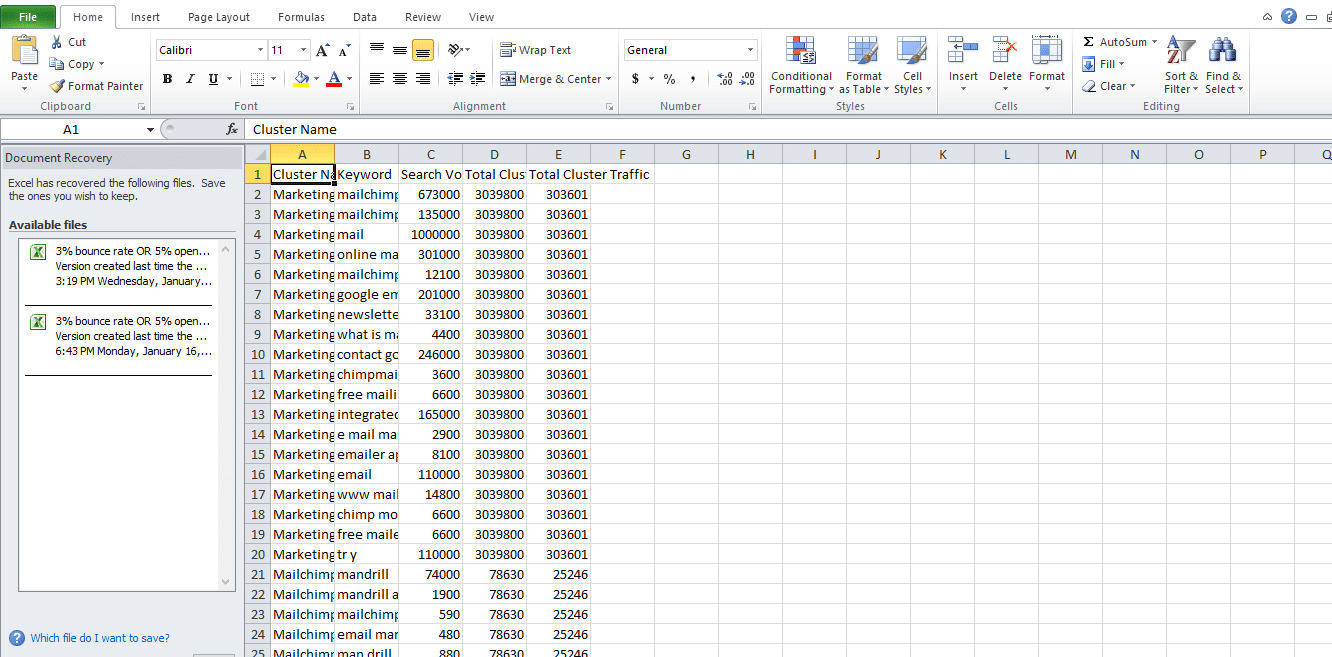Click the Increase Decimal icon

click(725, 79)
